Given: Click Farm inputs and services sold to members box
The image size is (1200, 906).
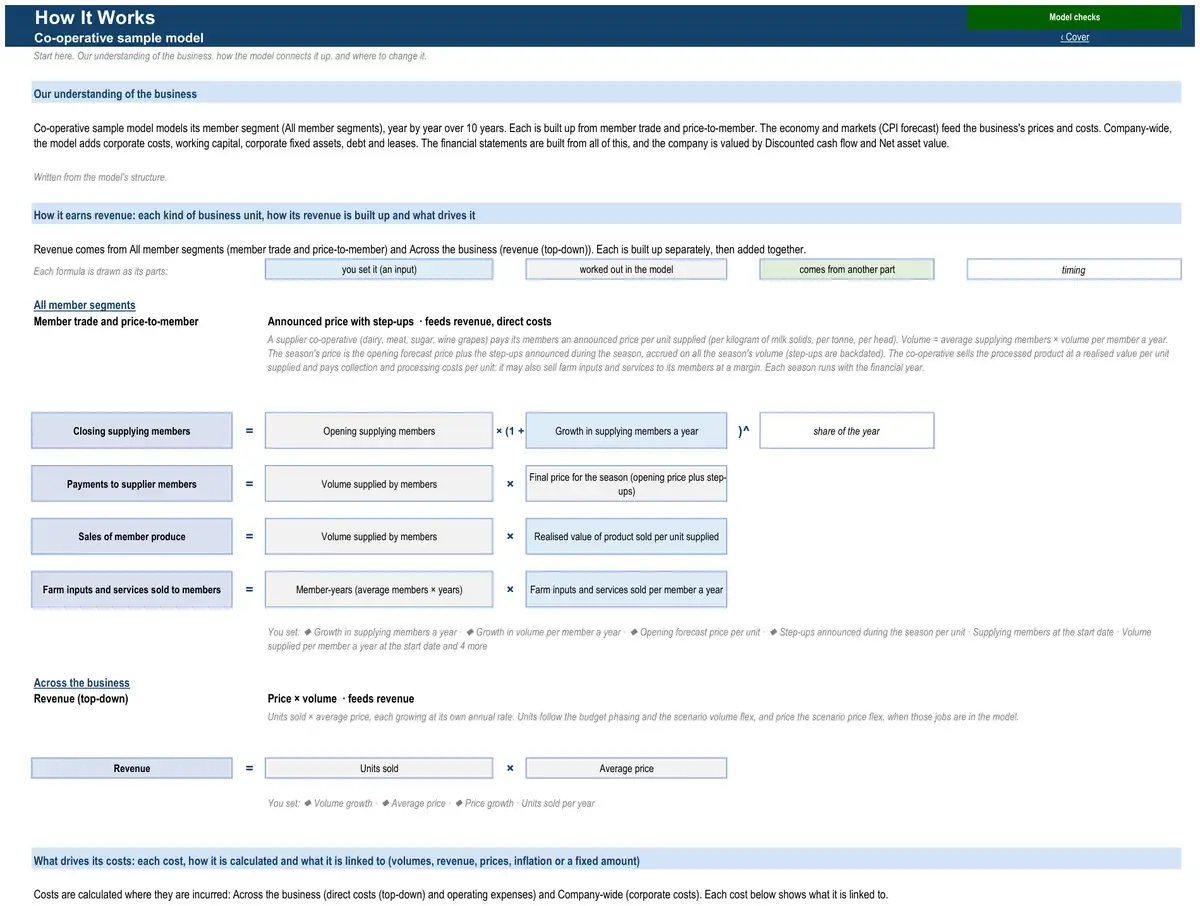Looking at the screenshot, I should click(x=132, y=590).
